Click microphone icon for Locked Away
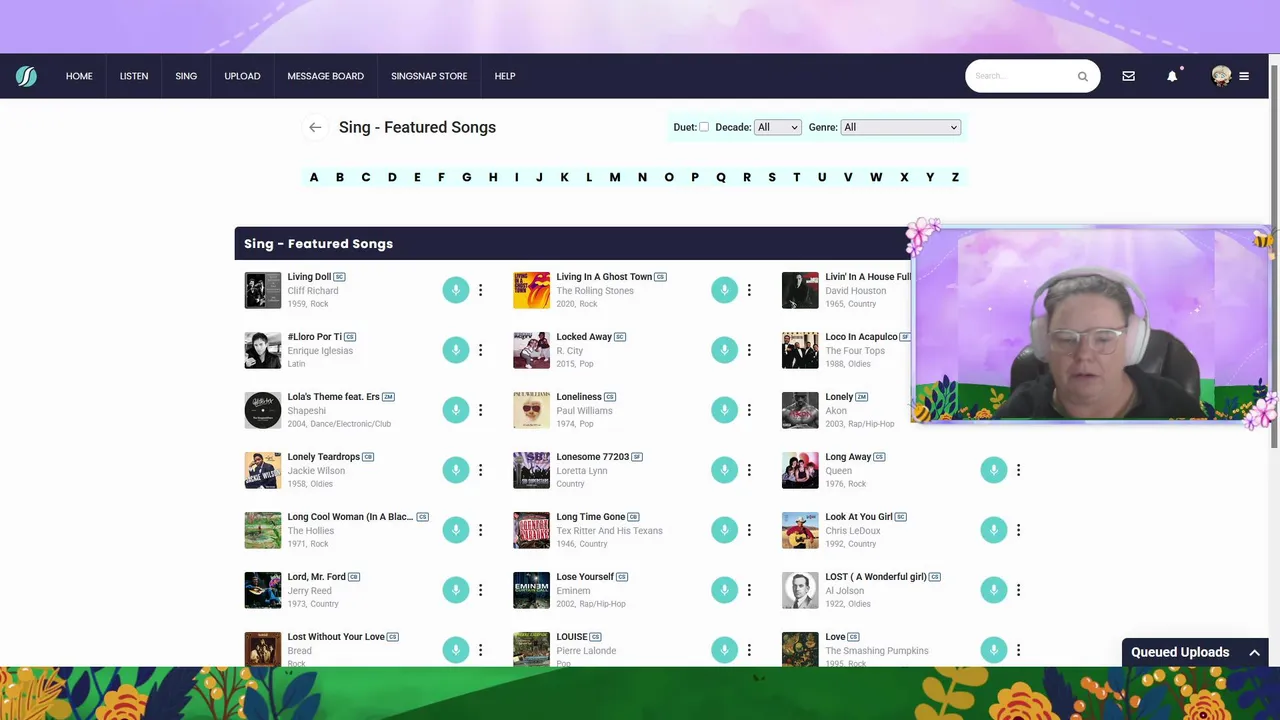1280x720 pixels. (725, 350)
